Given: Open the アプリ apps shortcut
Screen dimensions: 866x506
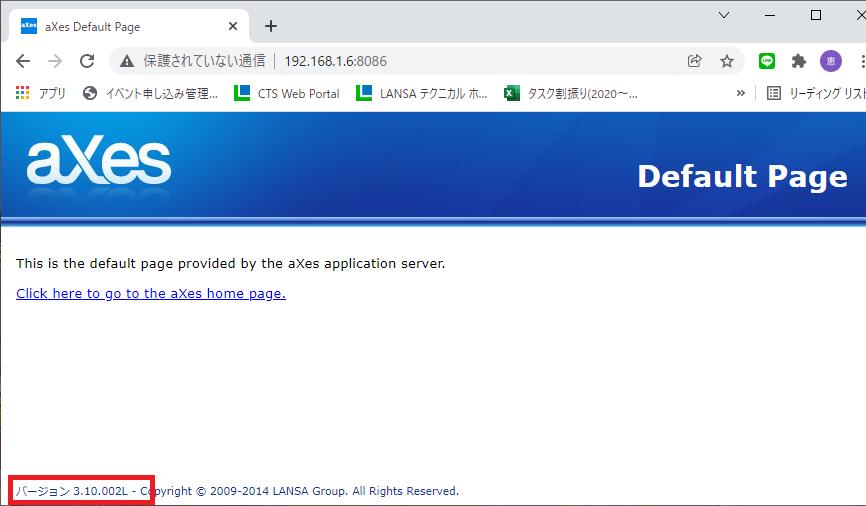Looking at the screenshot, I should [x=41, y=93].
